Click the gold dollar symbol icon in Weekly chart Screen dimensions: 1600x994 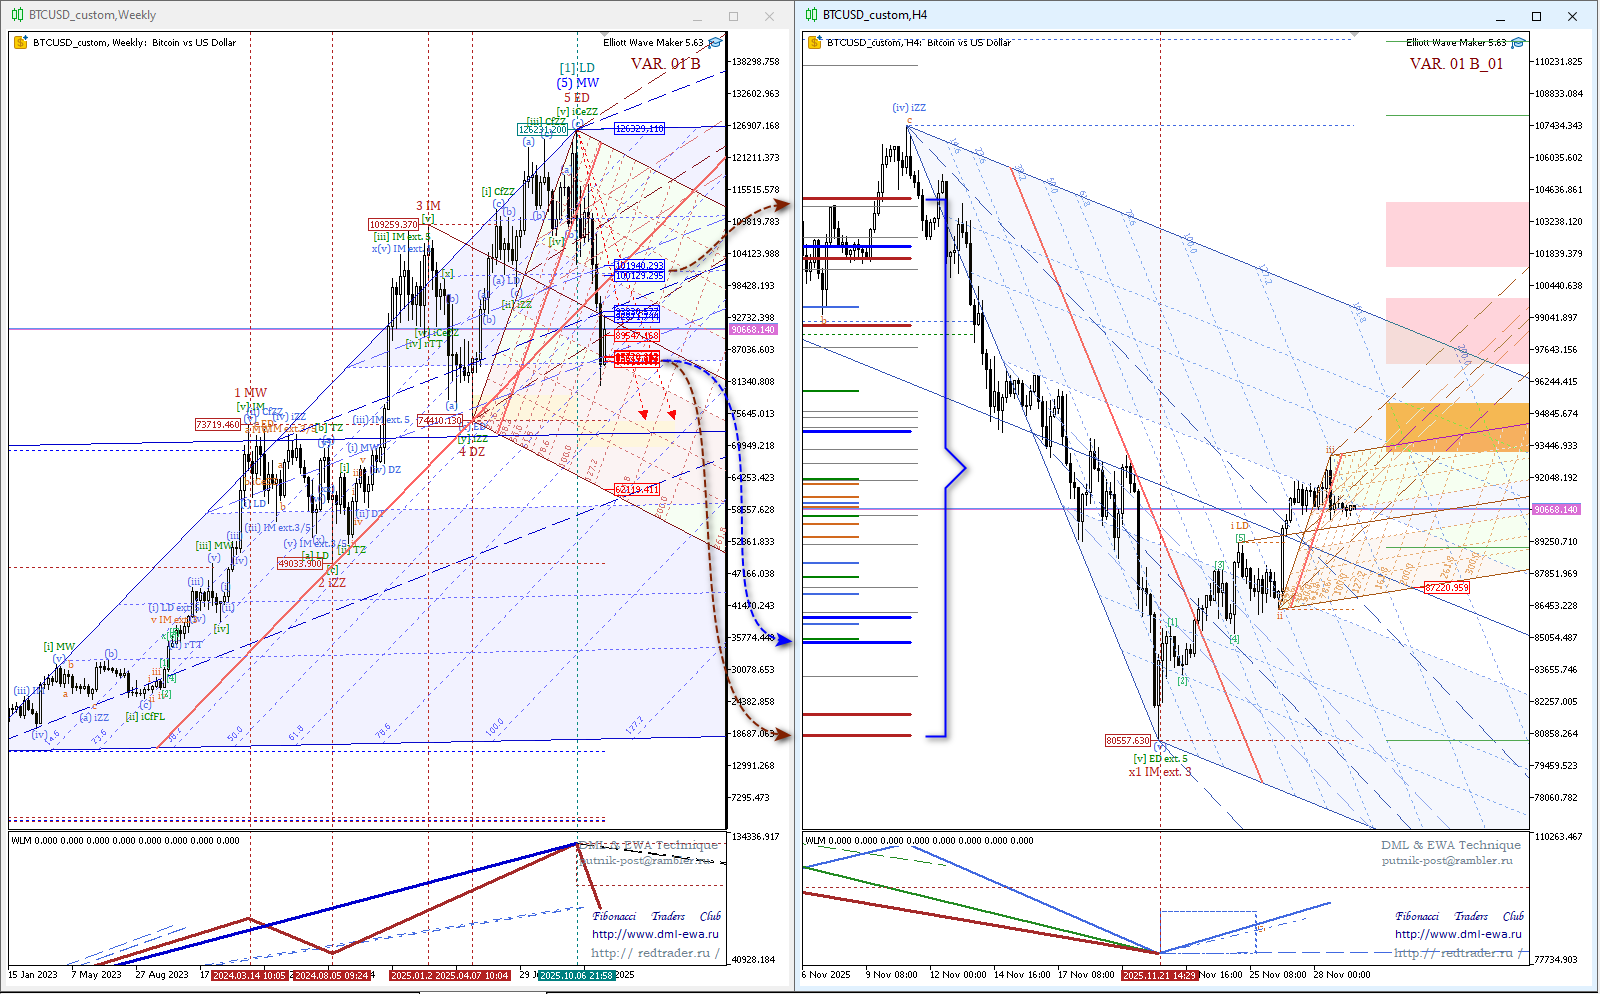tap(21, 43)
